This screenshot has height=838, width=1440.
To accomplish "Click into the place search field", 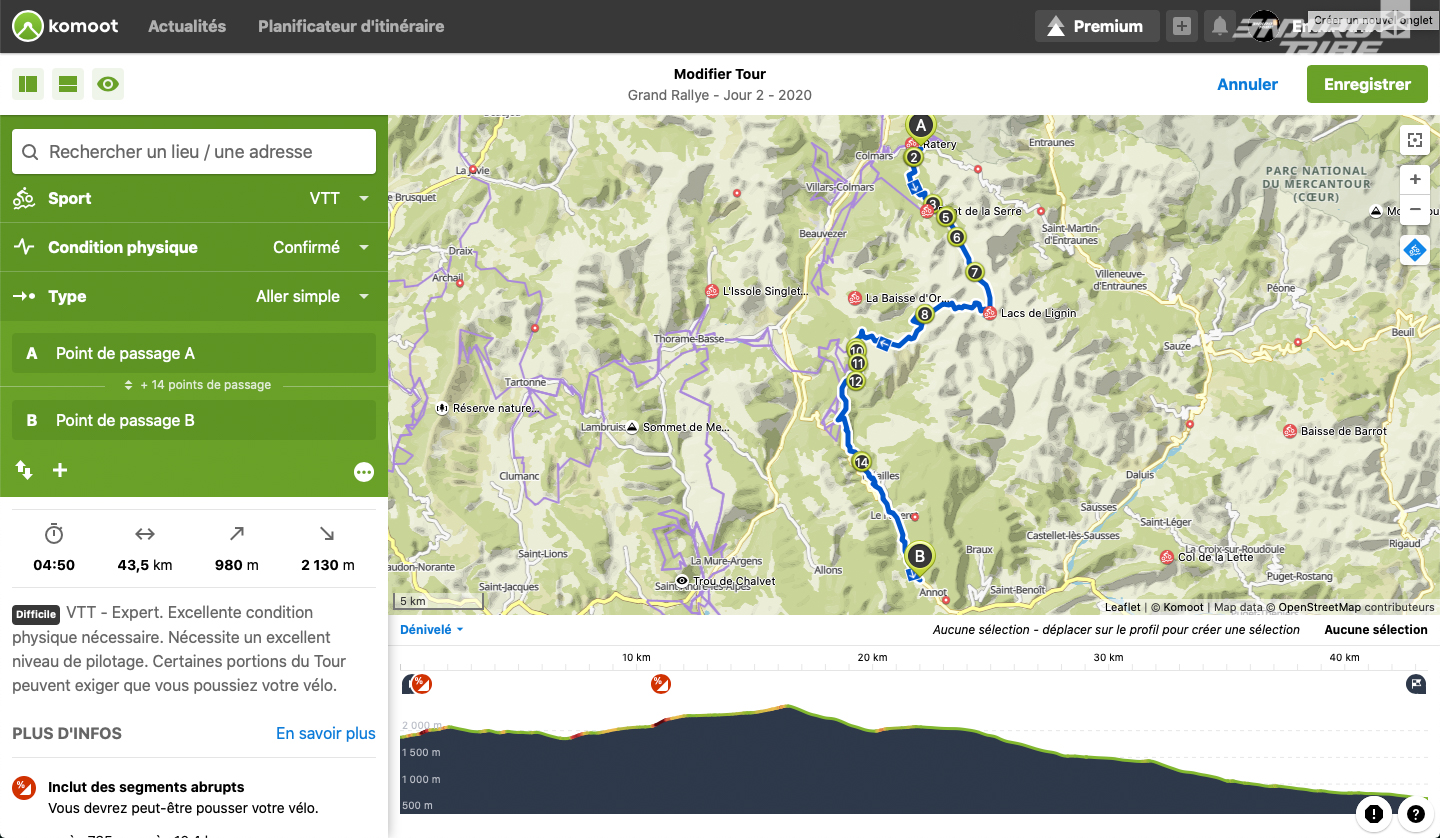I will (x=194, y=152).
